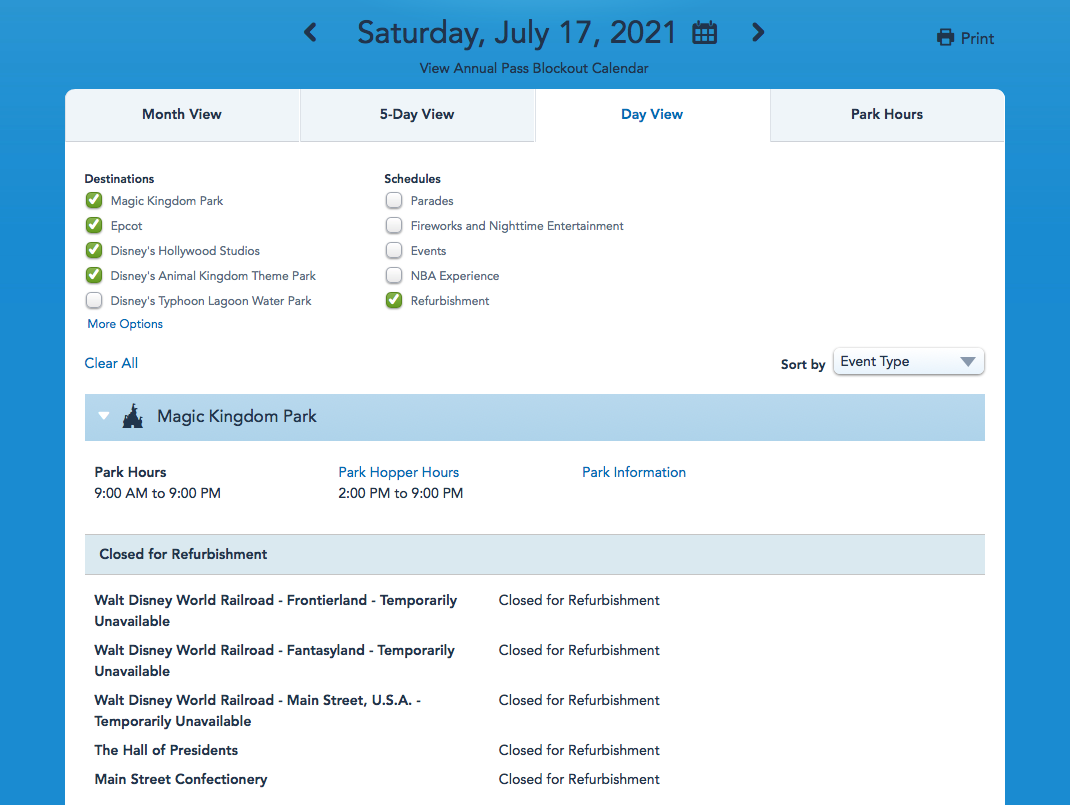Disable the Refurbishment schedule checkbox
Screen dimensions: 1070x805
[x=394, y=301]
